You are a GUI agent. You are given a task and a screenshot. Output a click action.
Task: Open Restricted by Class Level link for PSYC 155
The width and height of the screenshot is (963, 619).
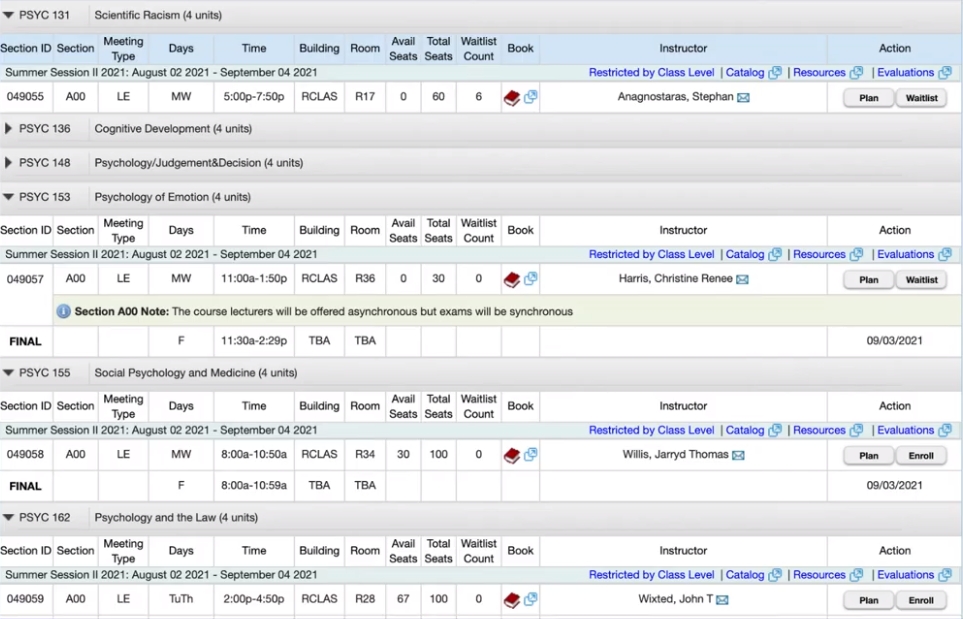tap(652, 430)
